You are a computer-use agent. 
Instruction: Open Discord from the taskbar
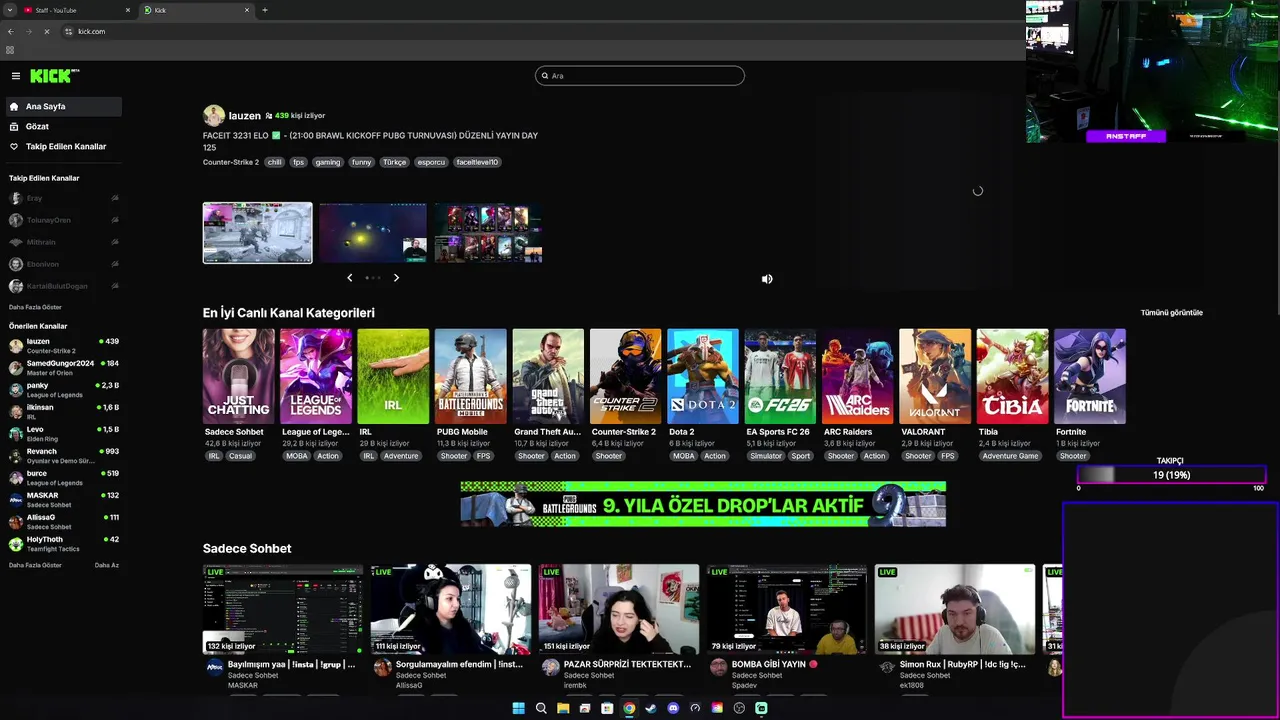coord(673,708)
